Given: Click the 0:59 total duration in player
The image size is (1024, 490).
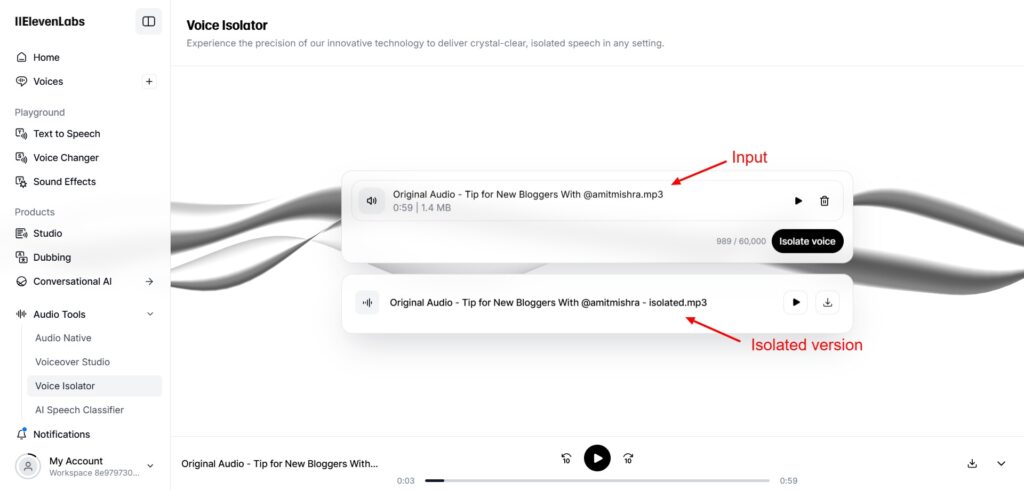Looking at the screenshot, I should (x=788, y=481).
